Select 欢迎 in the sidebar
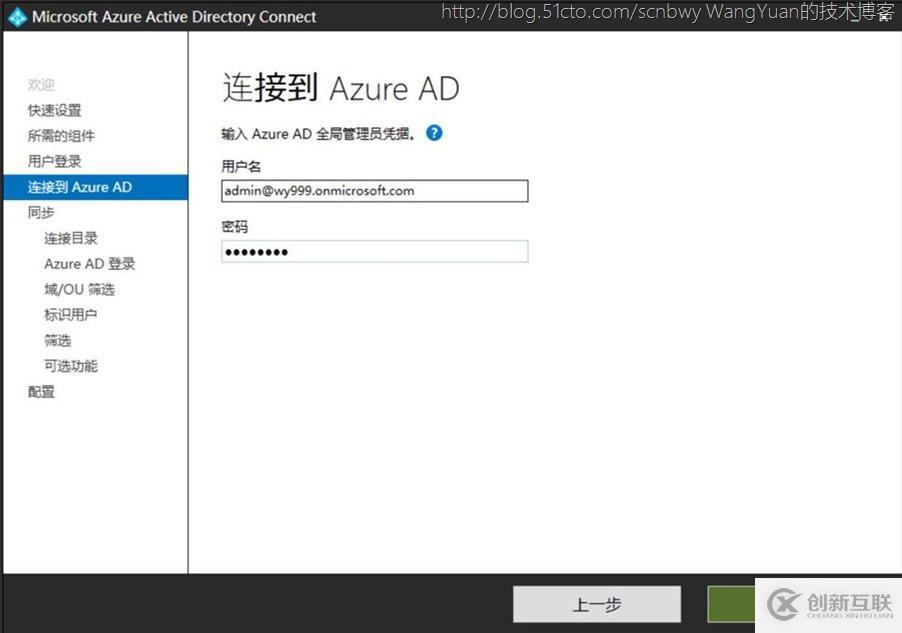The image size is (902, 633). tap(41, 85)
